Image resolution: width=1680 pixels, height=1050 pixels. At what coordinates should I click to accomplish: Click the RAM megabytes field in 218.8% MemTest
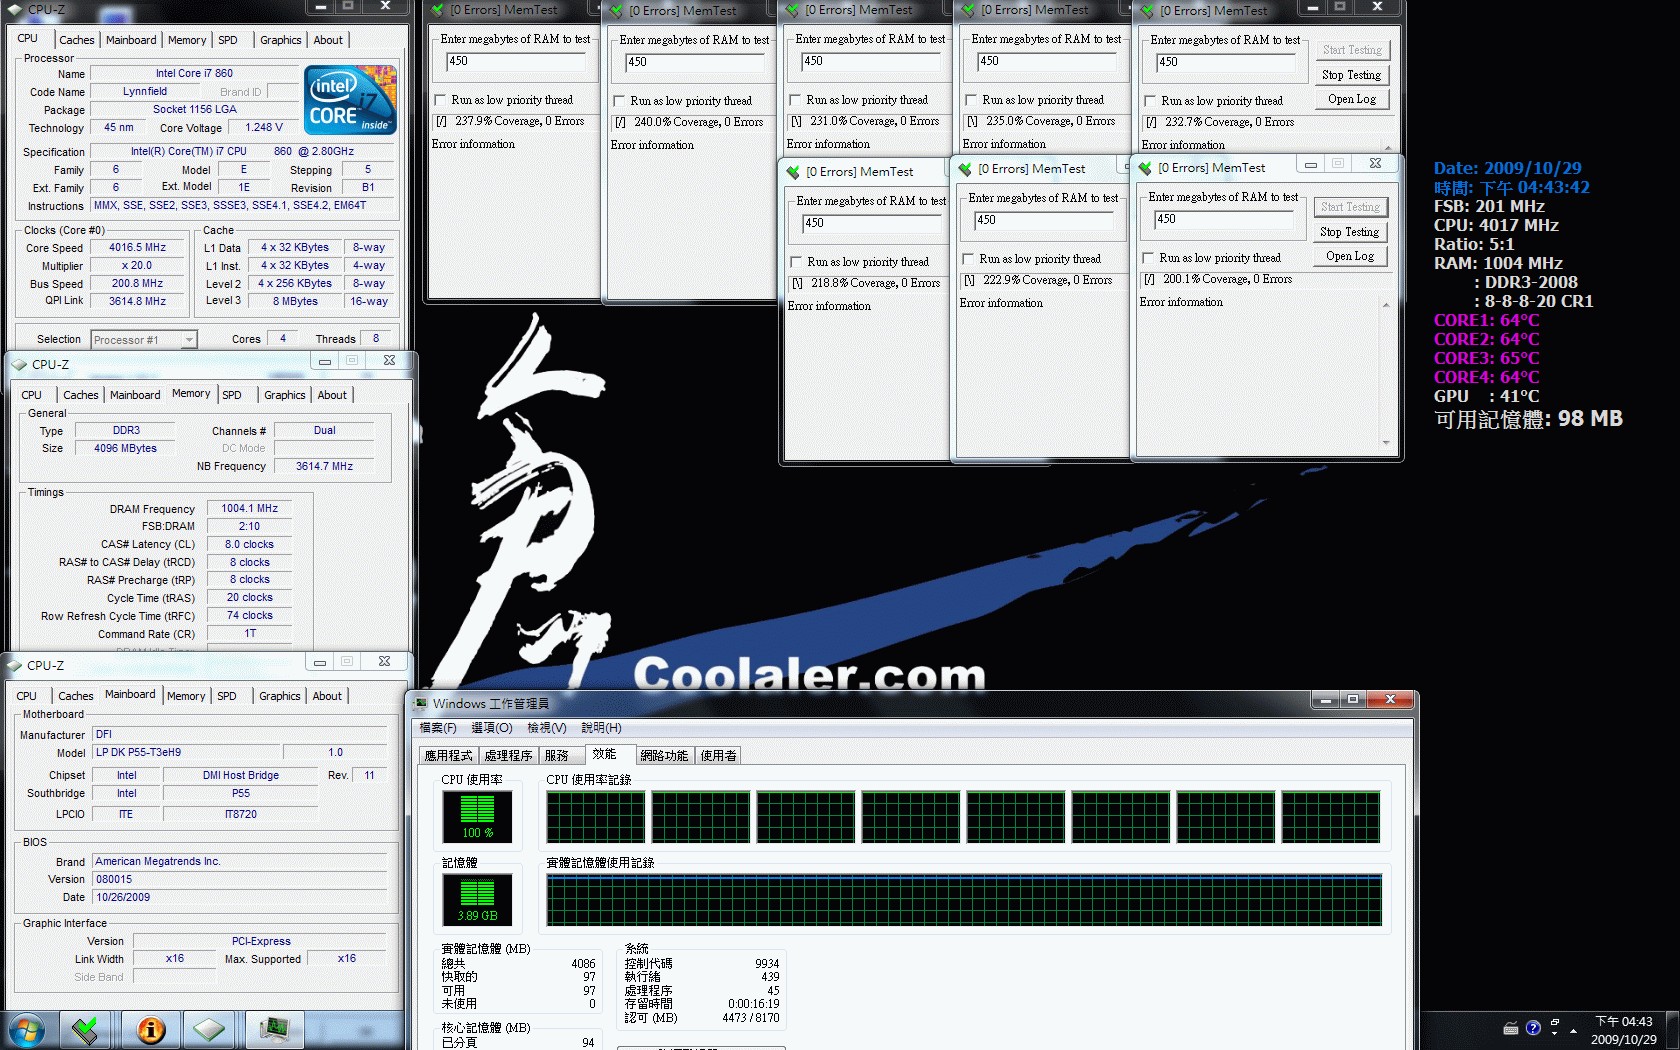tap(874, 223)
